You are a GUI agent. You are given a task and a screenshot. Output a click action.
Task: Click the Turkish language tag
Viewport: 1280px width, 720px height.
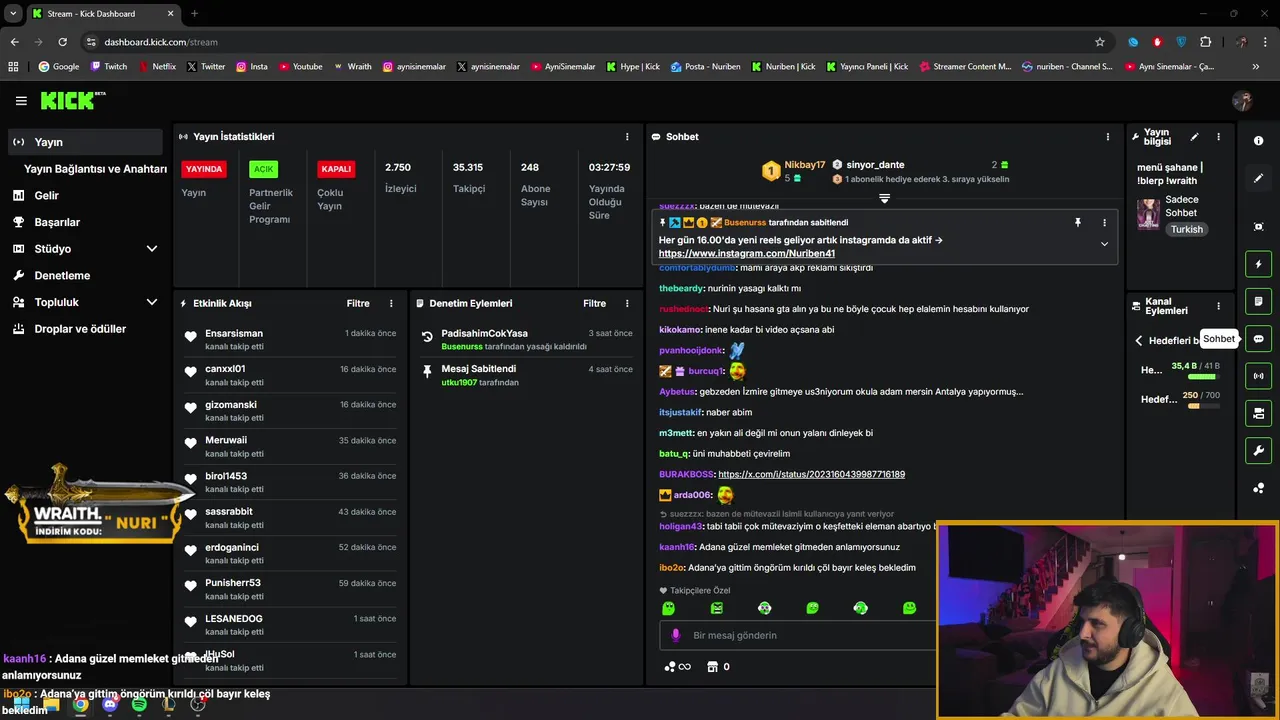pyautogui.click(x=1187, y=229)
